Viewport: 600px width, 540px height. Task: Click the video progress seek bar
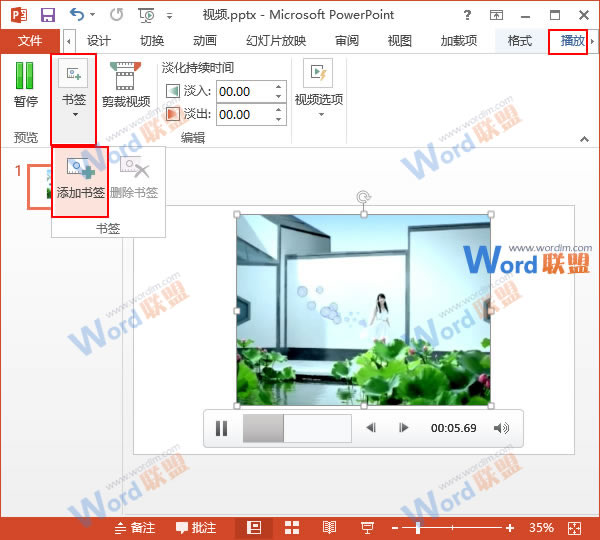[x=297, y=428]
